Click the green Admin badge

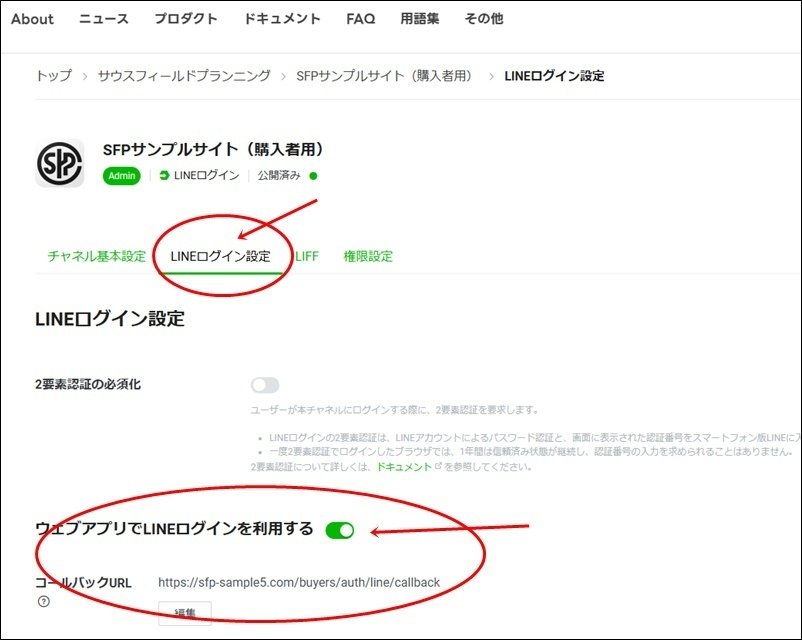pyautogui.click(x=122, y=175)
